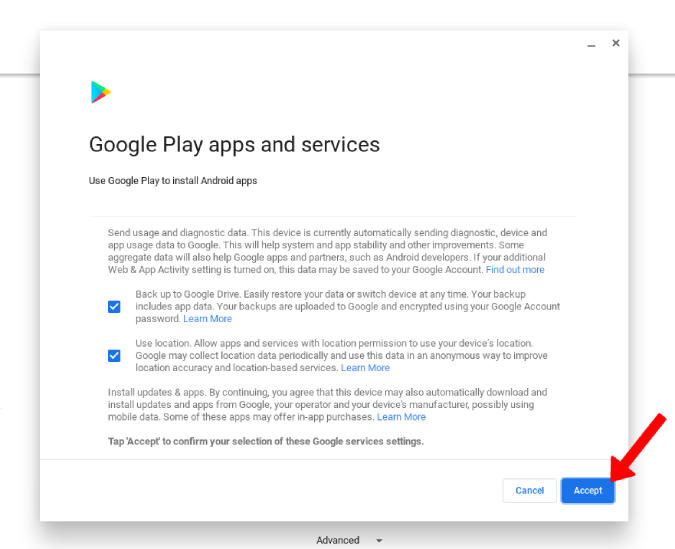Click the Google Play logo icon
The height and width of the screenshot is (549, 675).
(x=101, y=92)
